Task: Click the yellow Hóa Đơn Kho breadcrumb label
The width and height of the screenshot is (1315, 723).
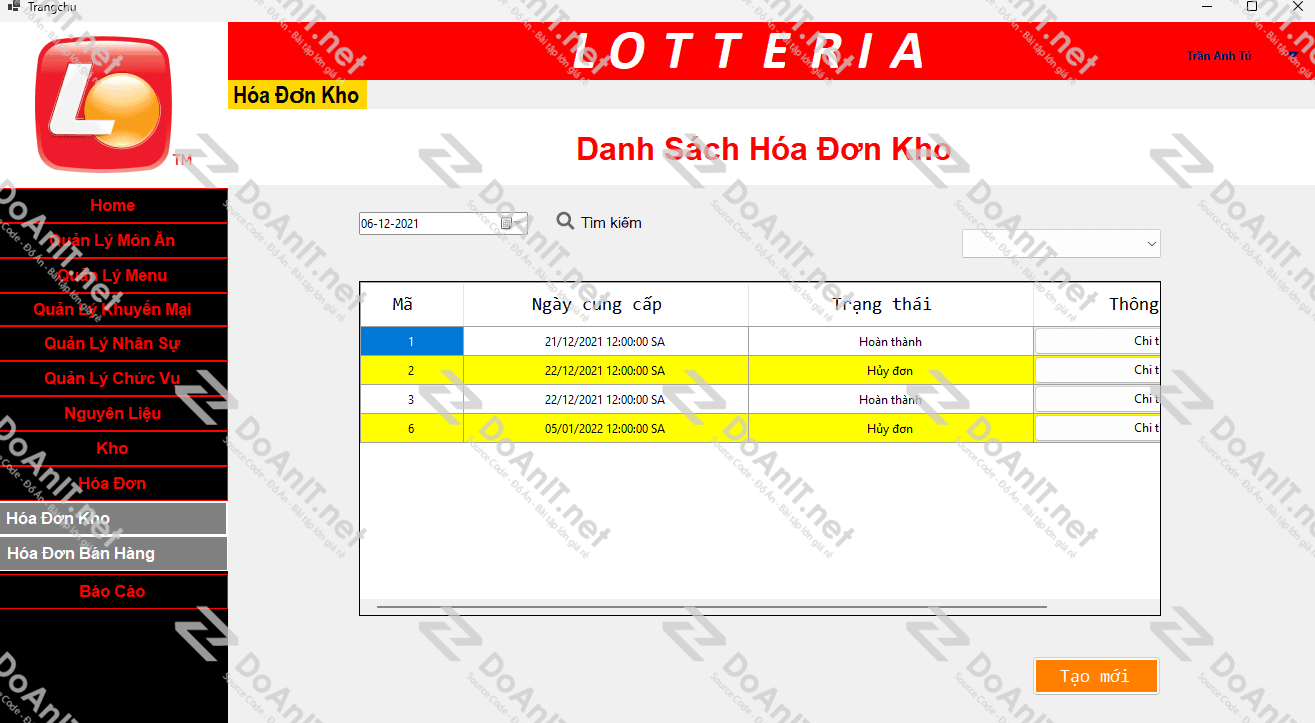Action: 297,95
